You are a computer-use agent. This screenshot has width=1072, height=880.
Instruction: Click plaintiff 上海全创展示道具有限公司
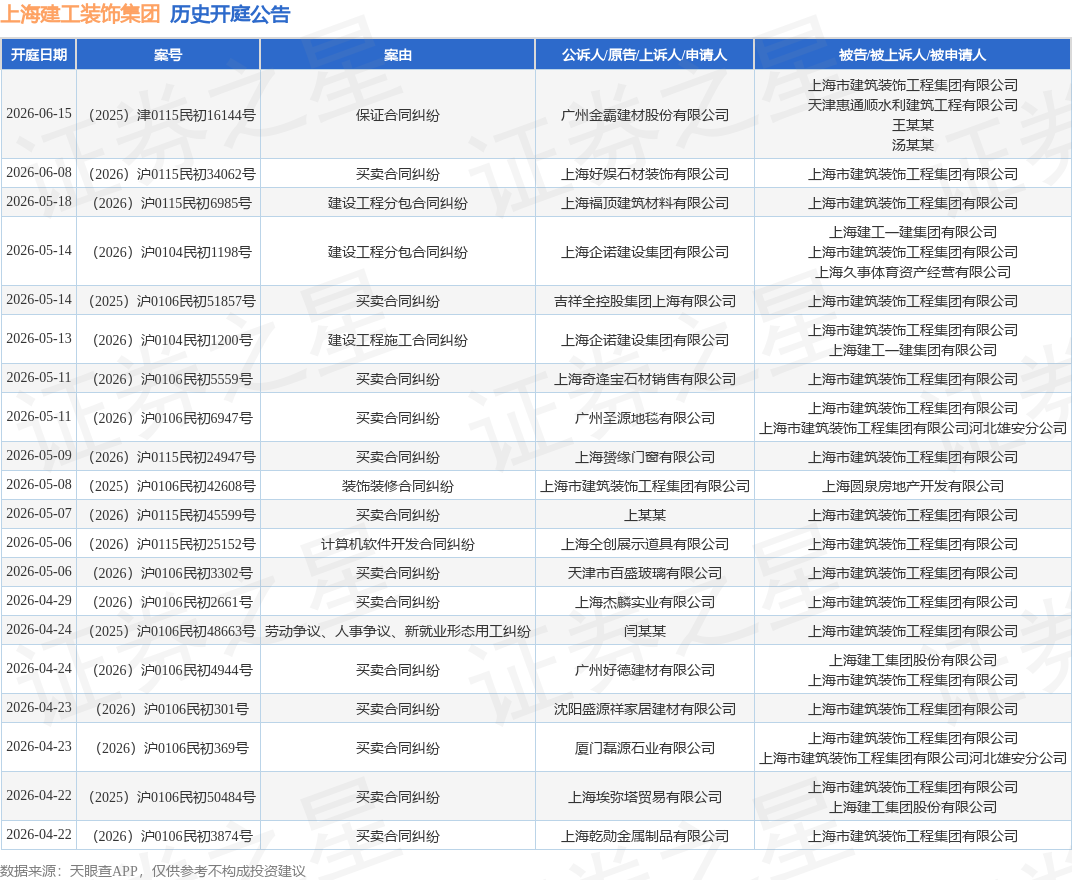[645, 544]
